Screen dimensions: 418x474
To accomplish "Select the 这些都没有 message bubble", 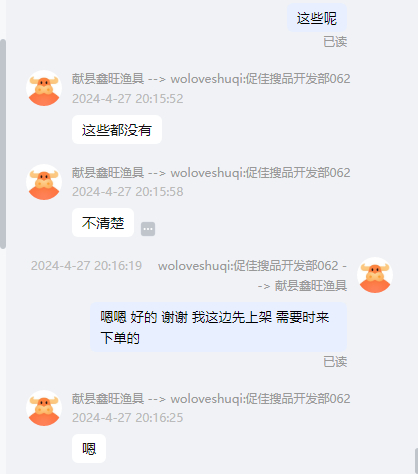I will (117, 130).
